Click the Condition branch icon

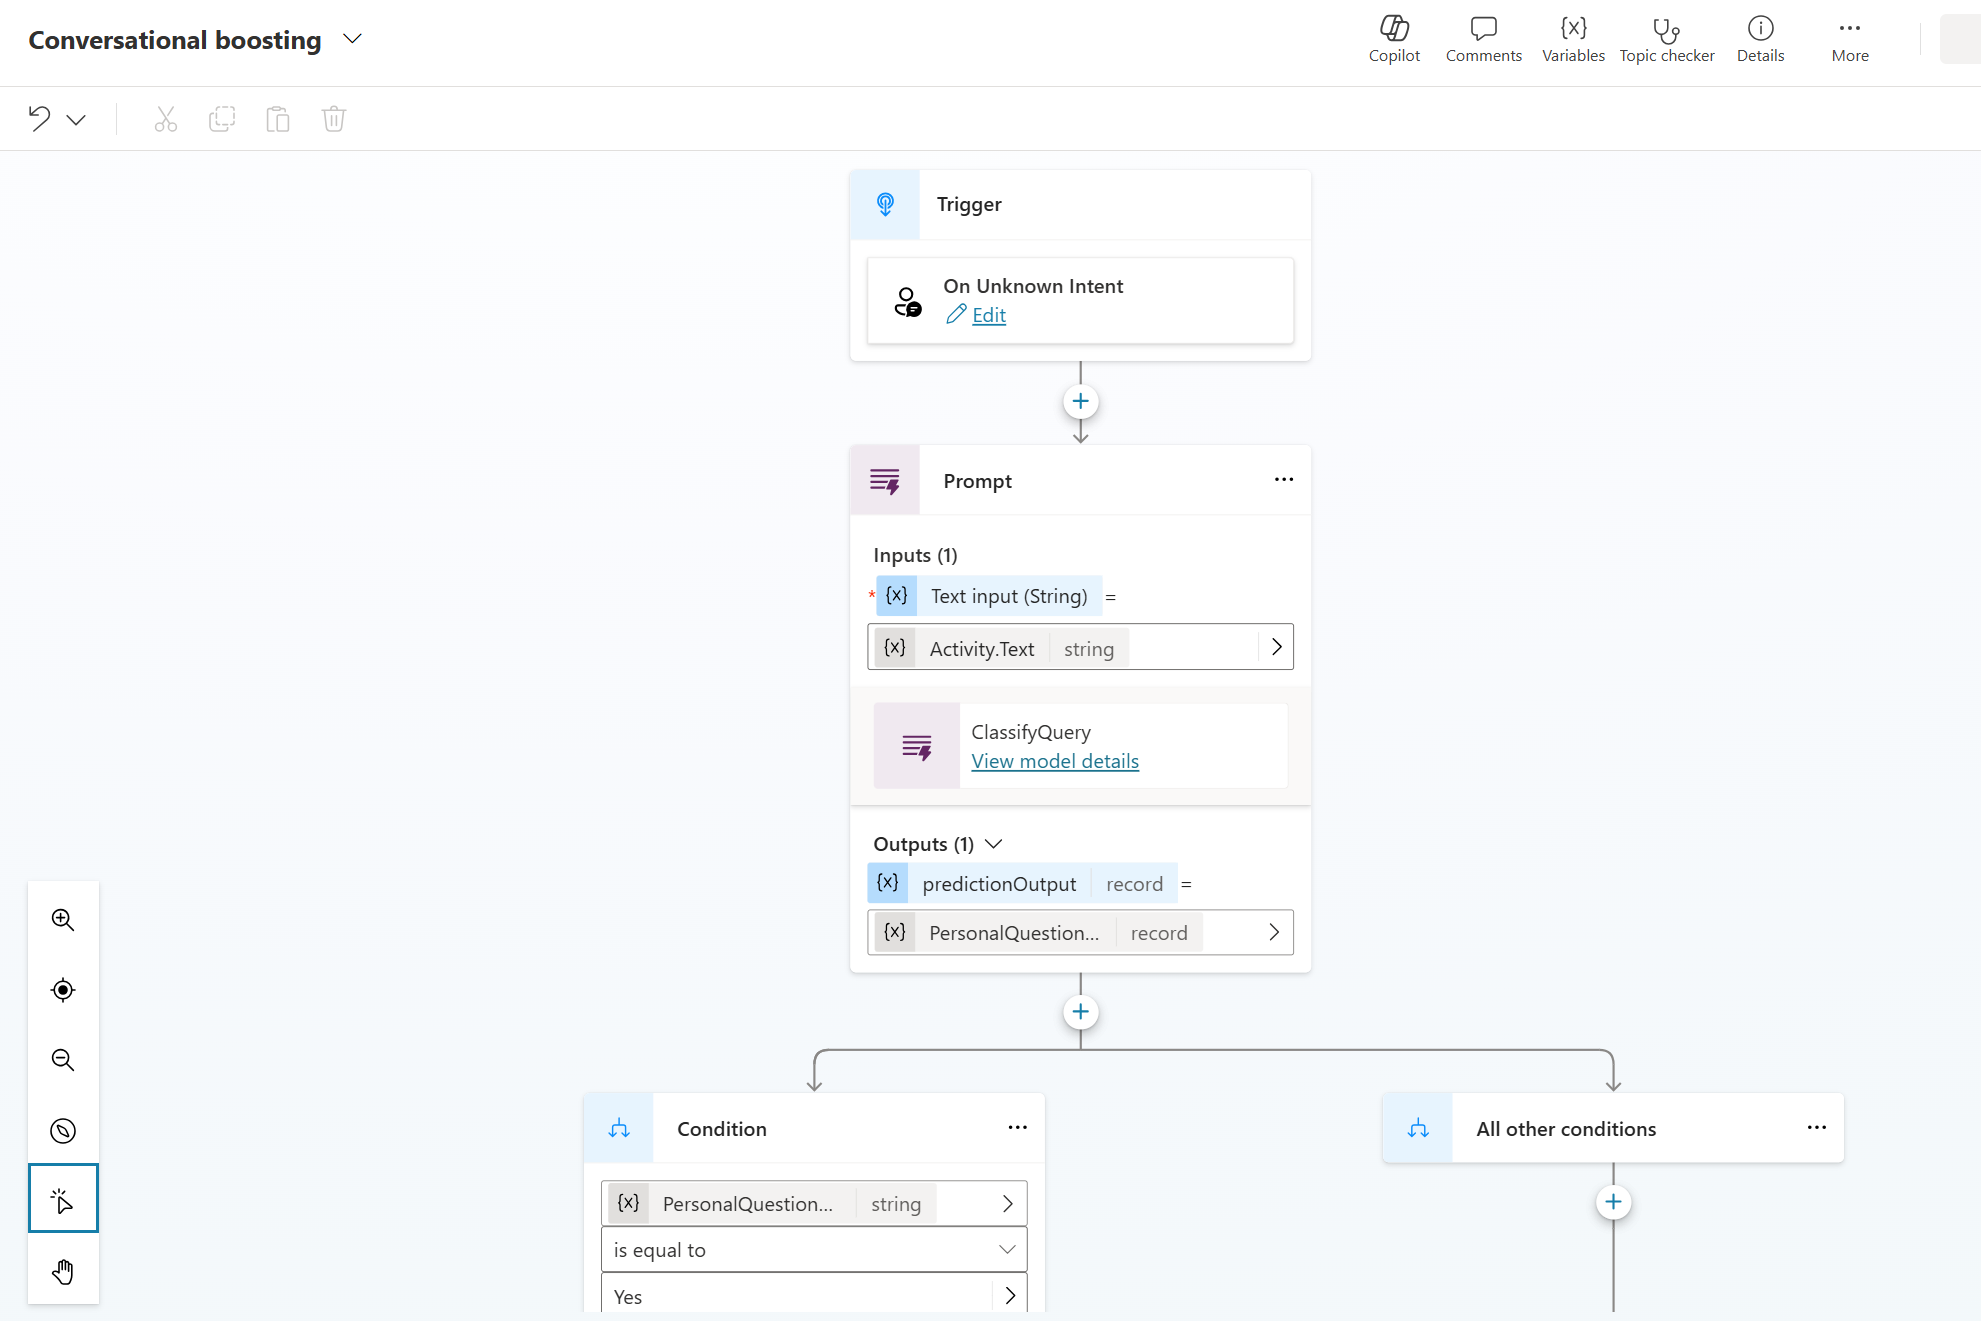pyautogui.click(x=619, y=1128)
